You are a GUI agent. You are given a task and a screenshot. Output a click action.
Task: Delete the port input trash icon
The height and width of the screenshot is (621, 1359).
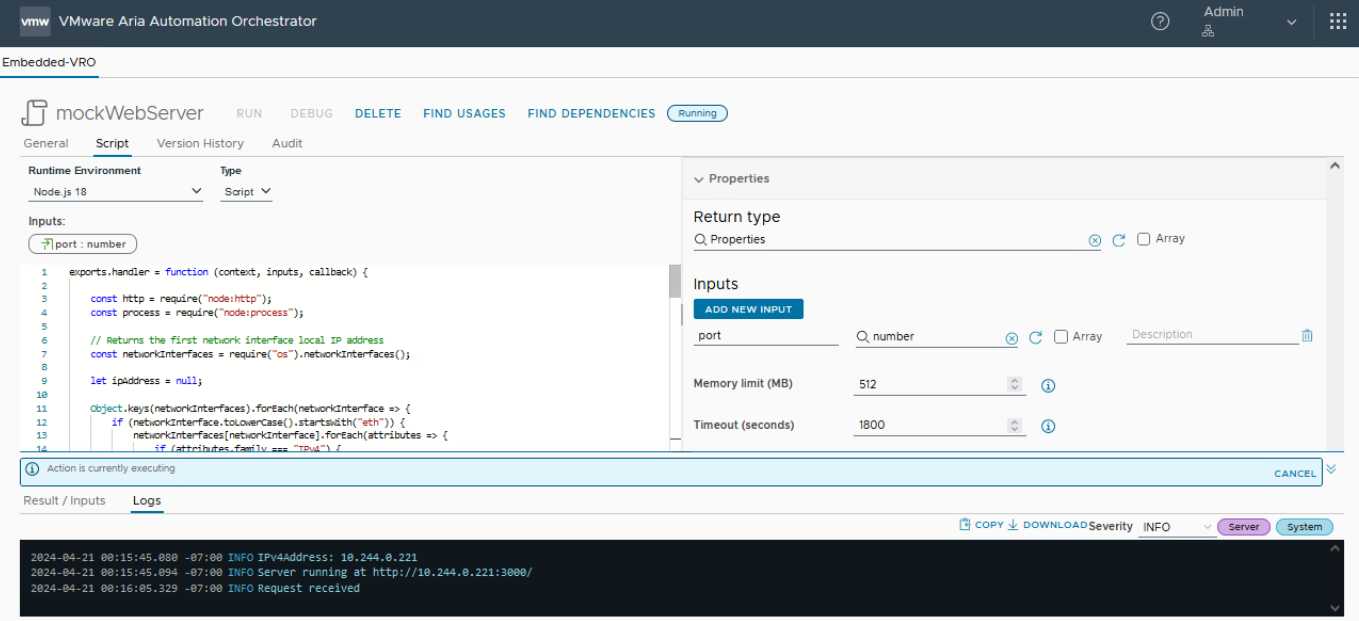coord(1307,336)
